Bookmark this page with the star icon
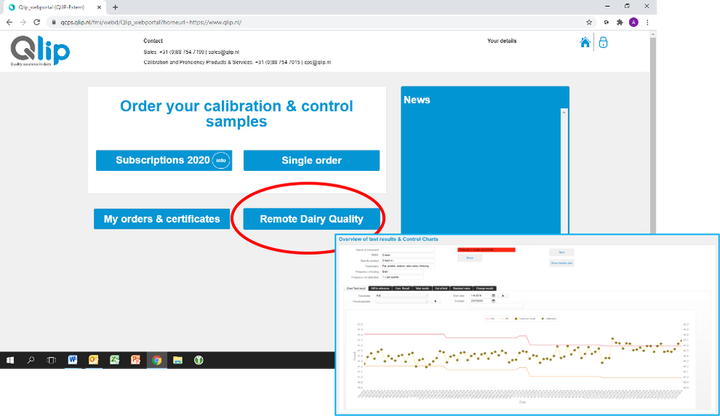The width and height of the screenshot is (720, 416). point(589,22)
